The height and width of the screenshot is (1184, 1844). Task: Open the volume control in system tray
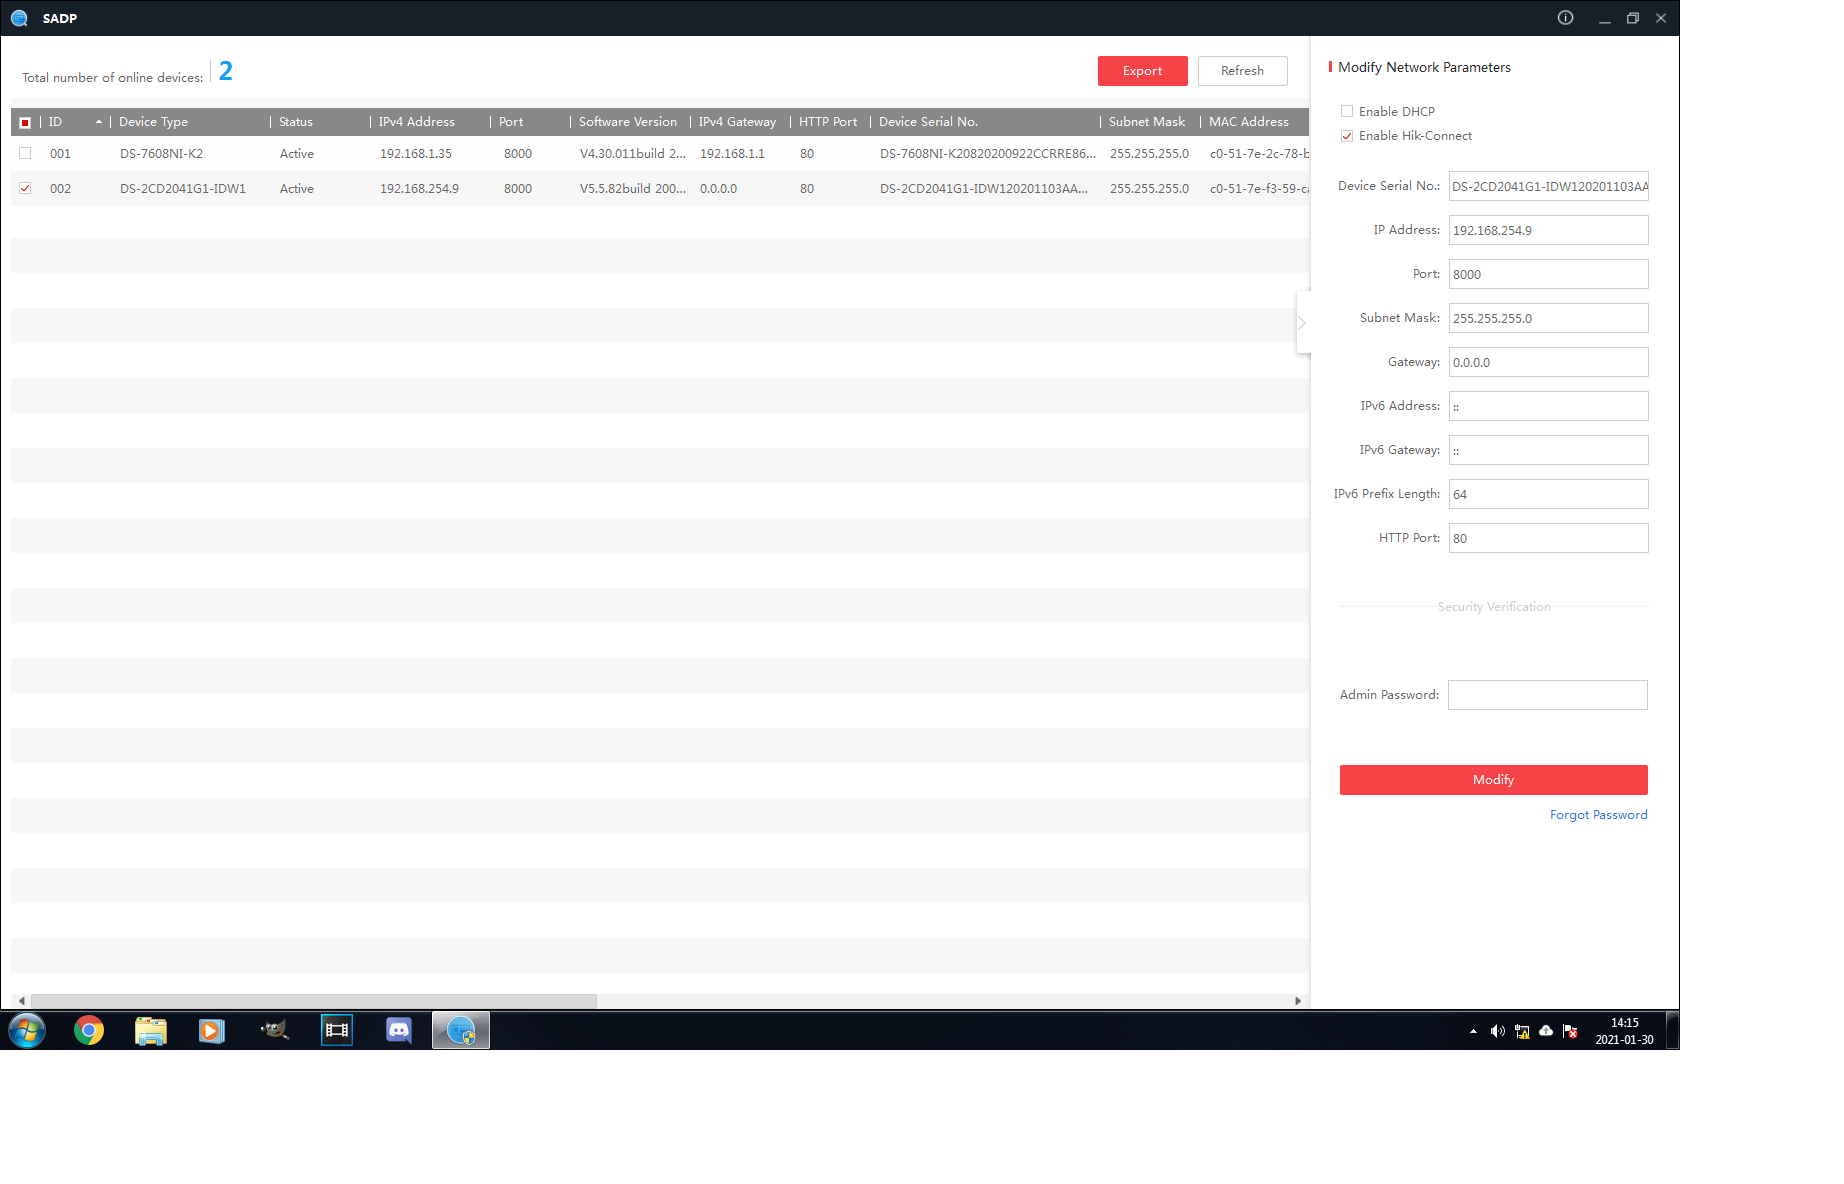(x=1497, y=1031)
